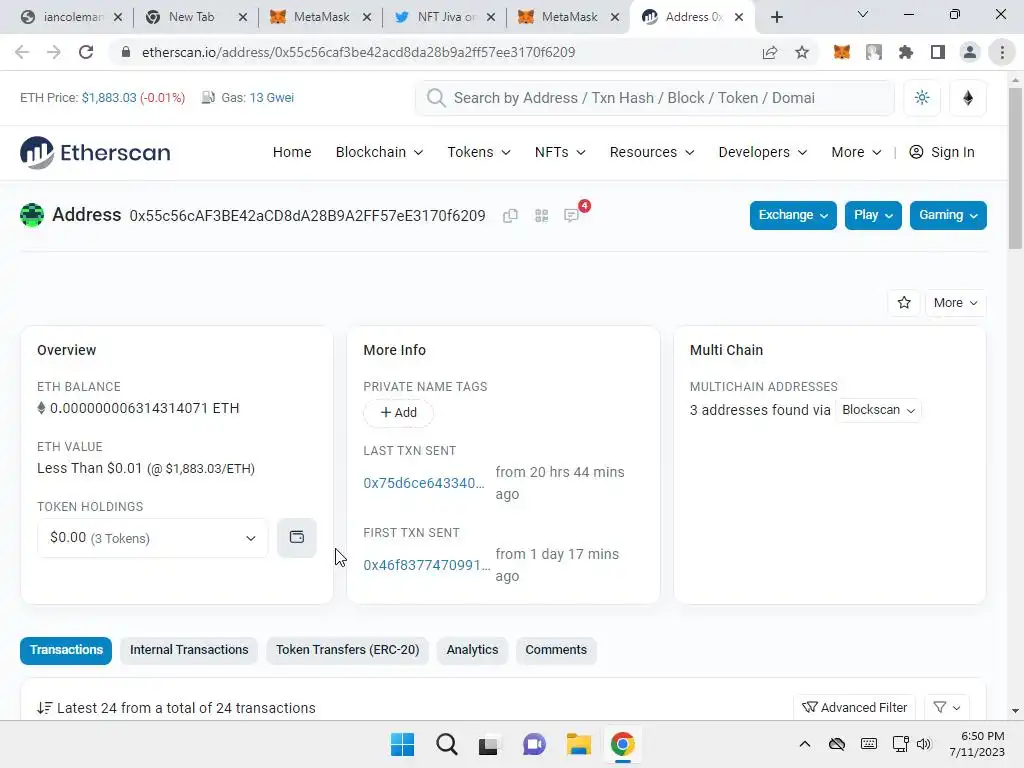Open Windows taskbar search
This screenshot has height=768, width=1024.
click(447, 744)
